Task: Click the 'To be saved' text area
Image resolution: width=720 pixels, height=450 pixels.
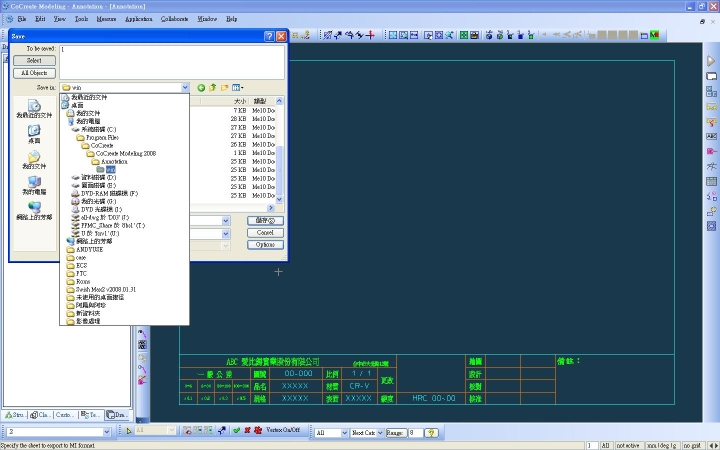Action: pos(172,62)
